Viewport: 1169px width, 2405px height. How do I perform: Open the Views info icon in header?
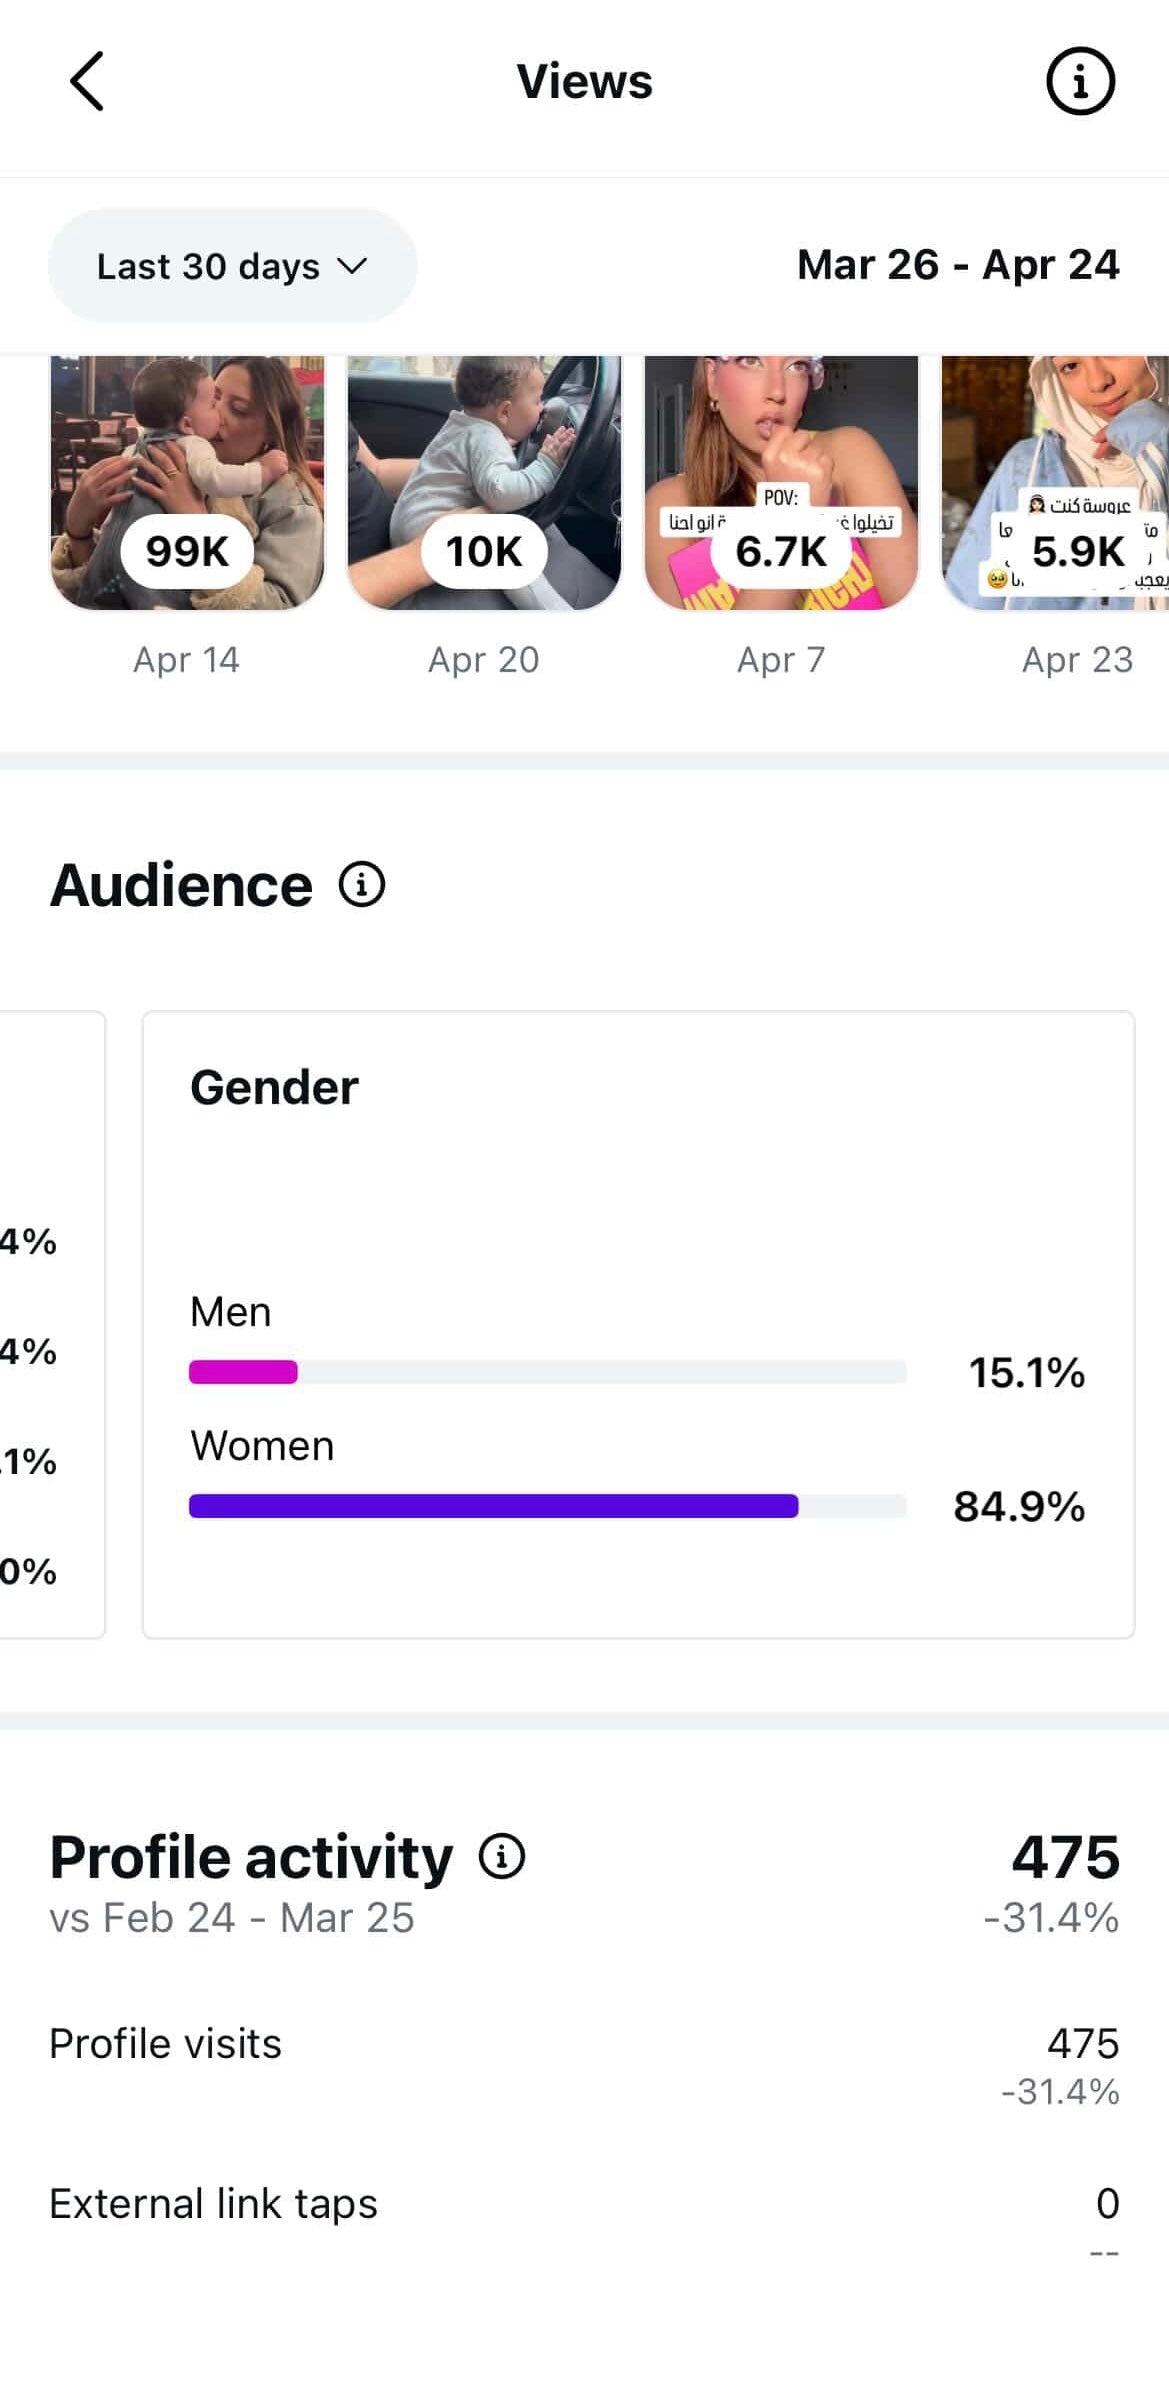(1080, 81)
